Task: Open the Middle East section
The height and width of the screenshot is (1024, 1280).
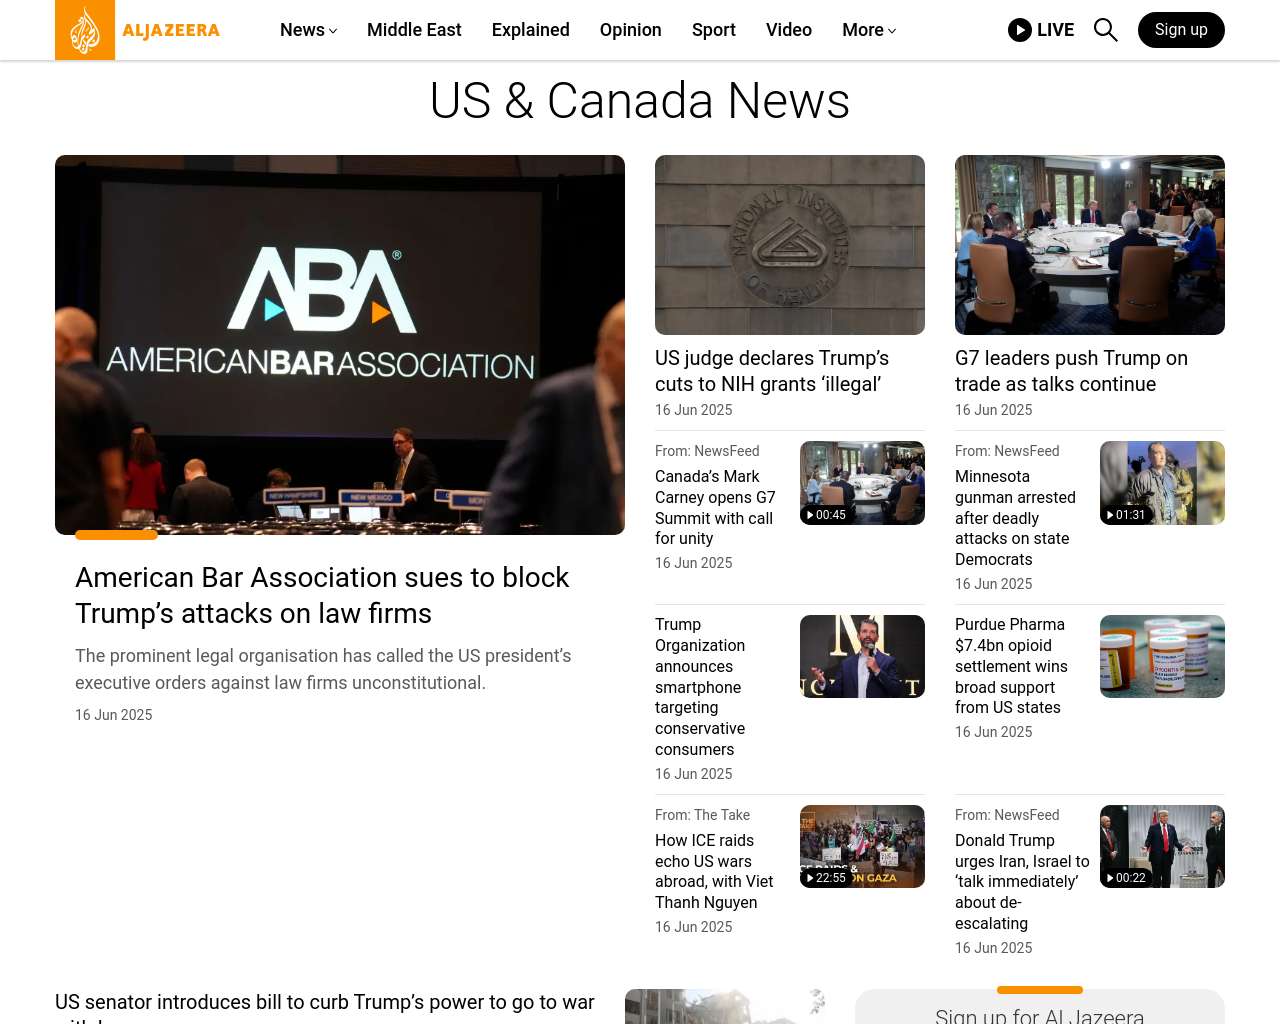Action: click(414, 30)
